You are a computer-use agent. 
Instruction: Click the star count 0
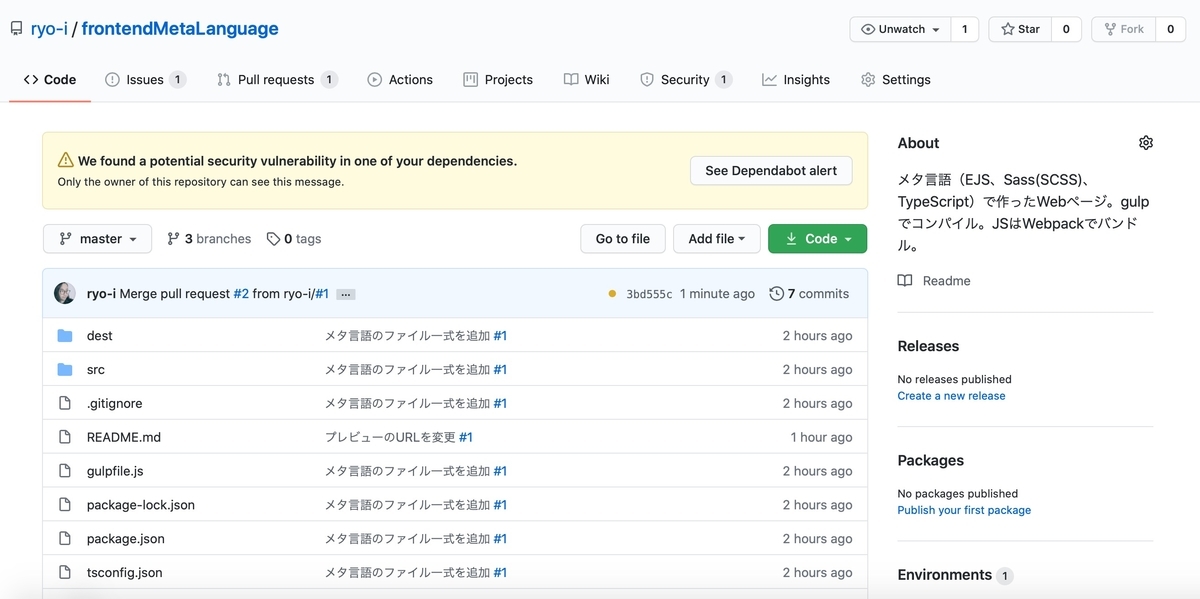tap(1066, 29)
